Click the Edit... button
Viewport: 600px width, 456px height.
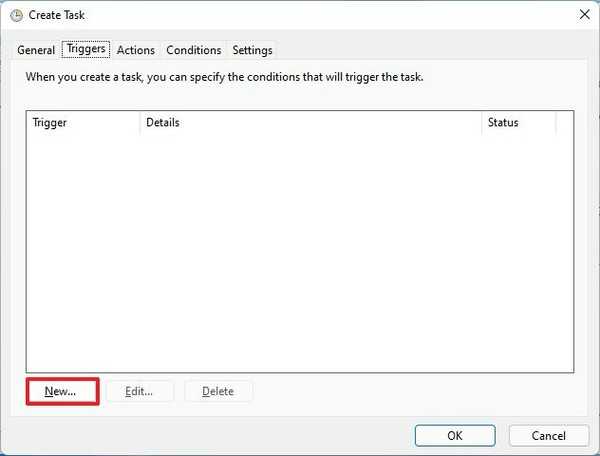tap(139, 391)
